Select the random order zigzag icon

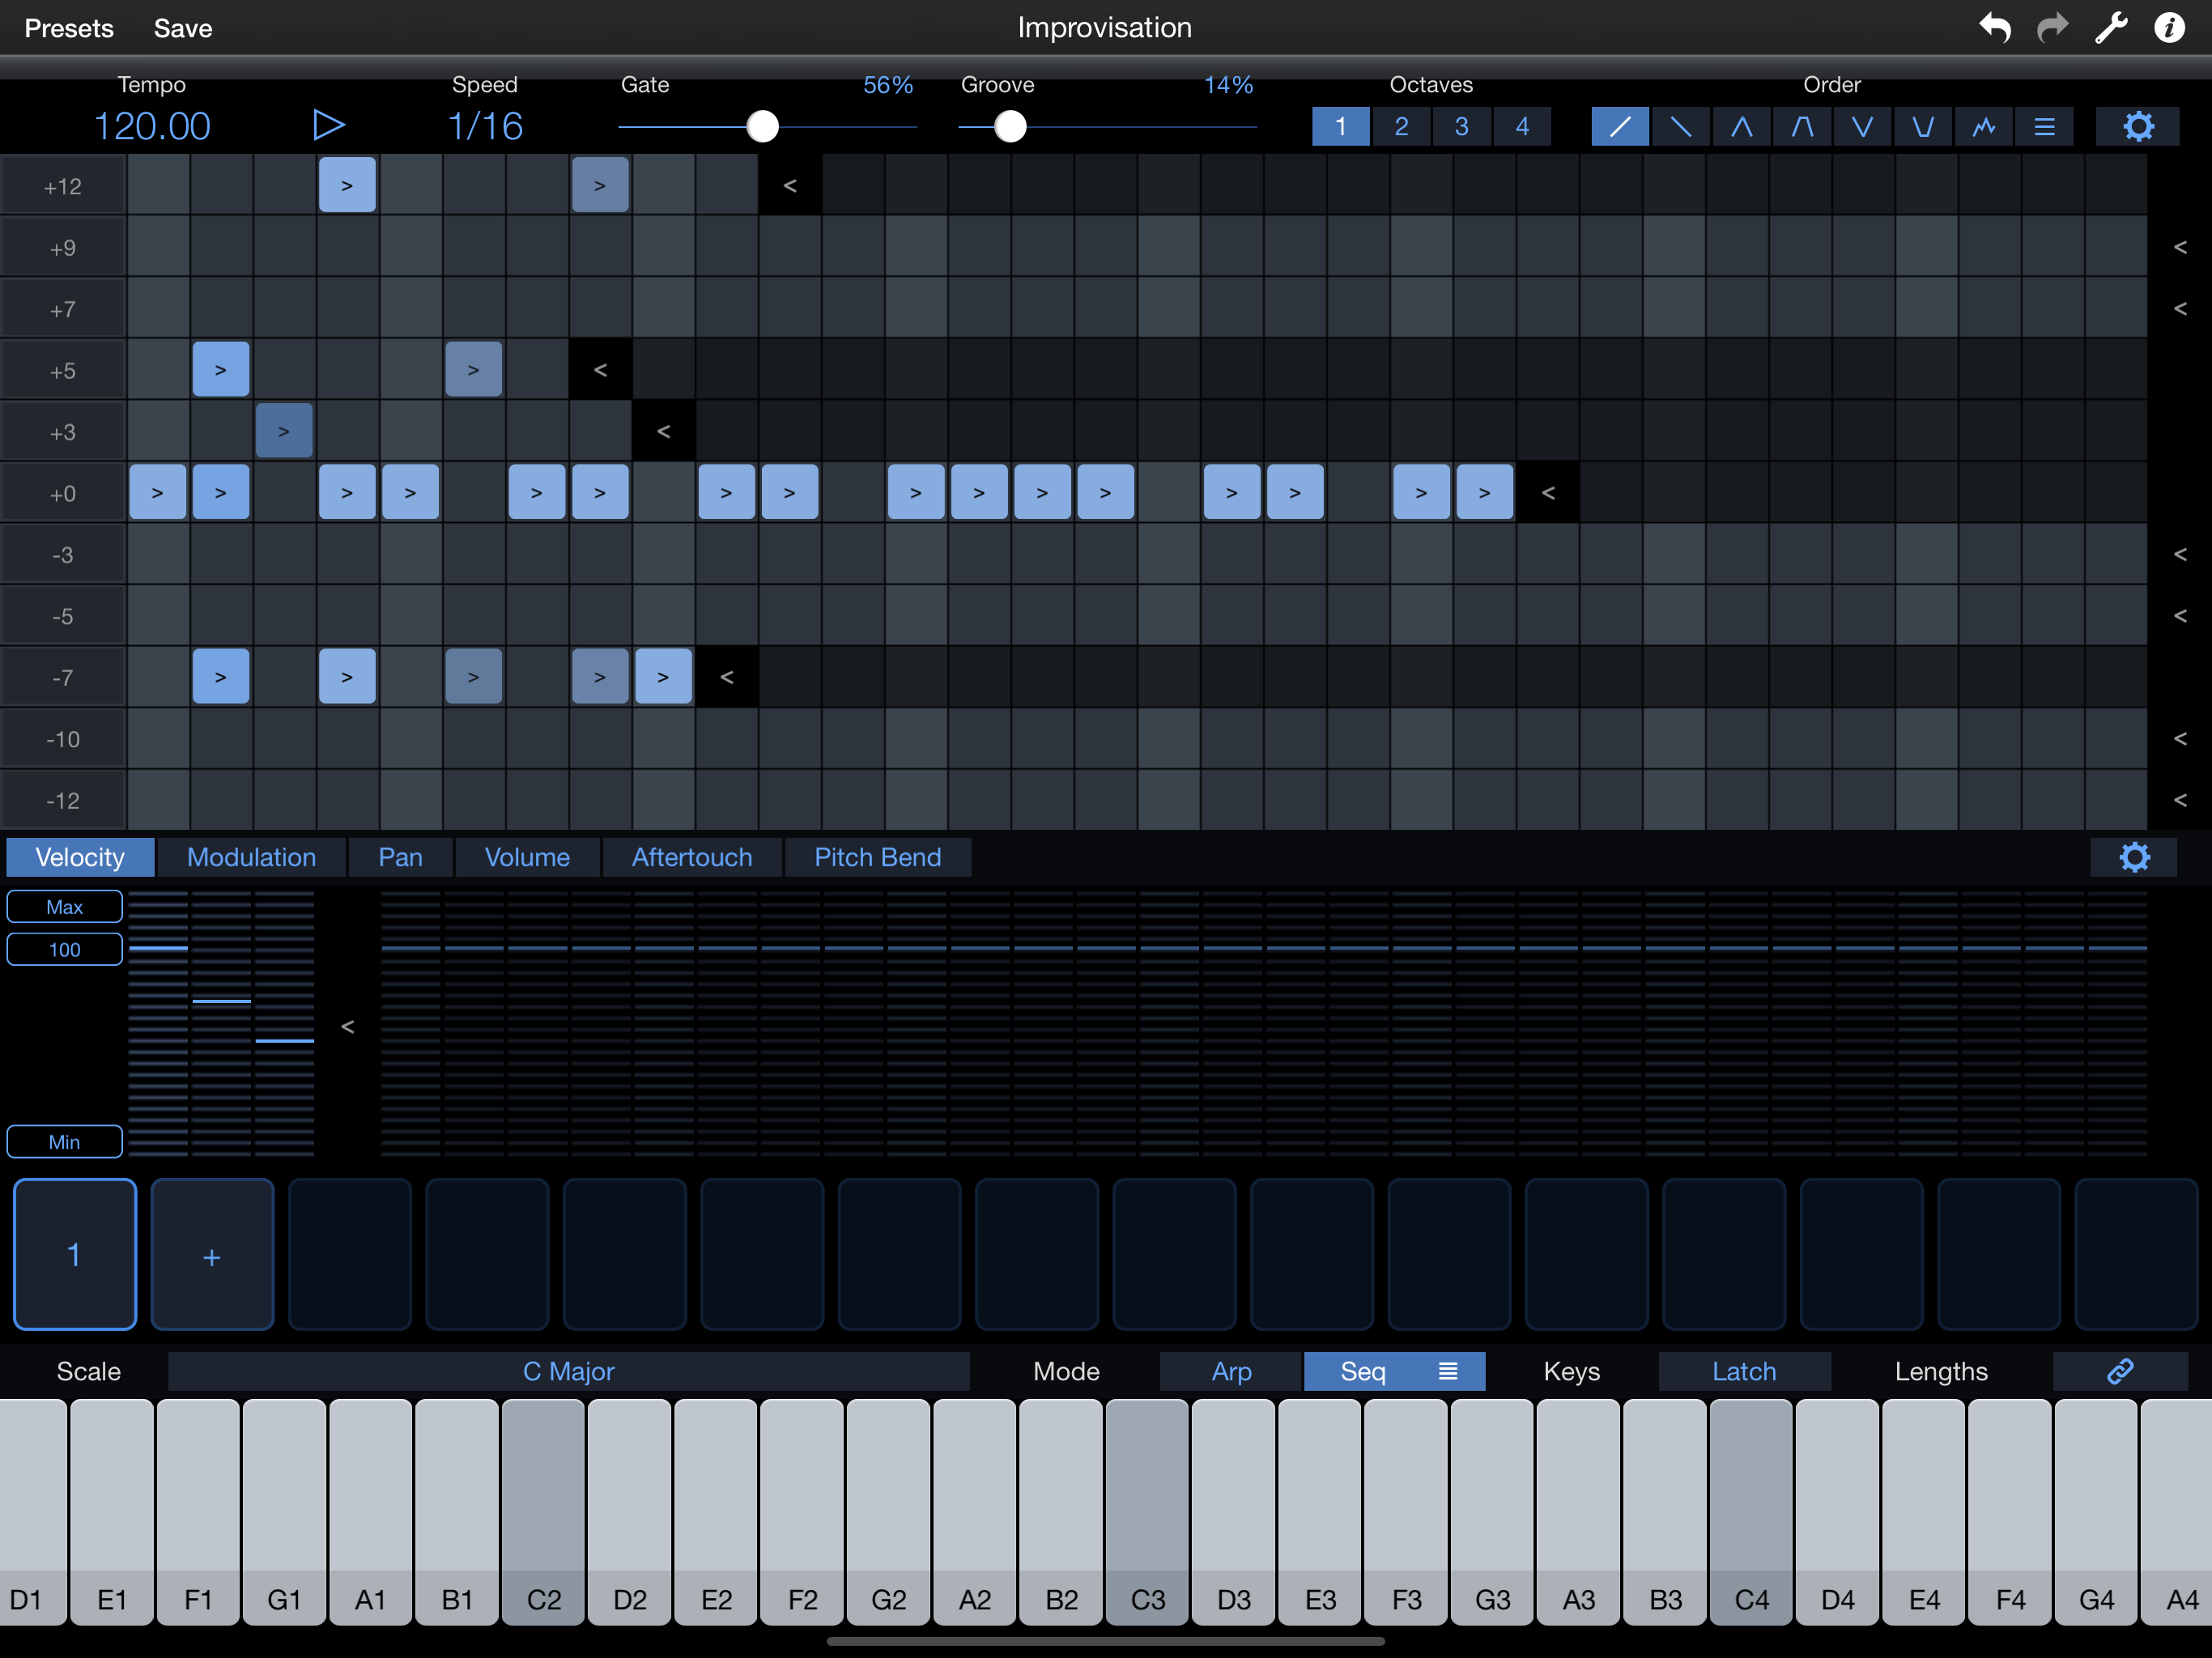(x=1984, y=127)
